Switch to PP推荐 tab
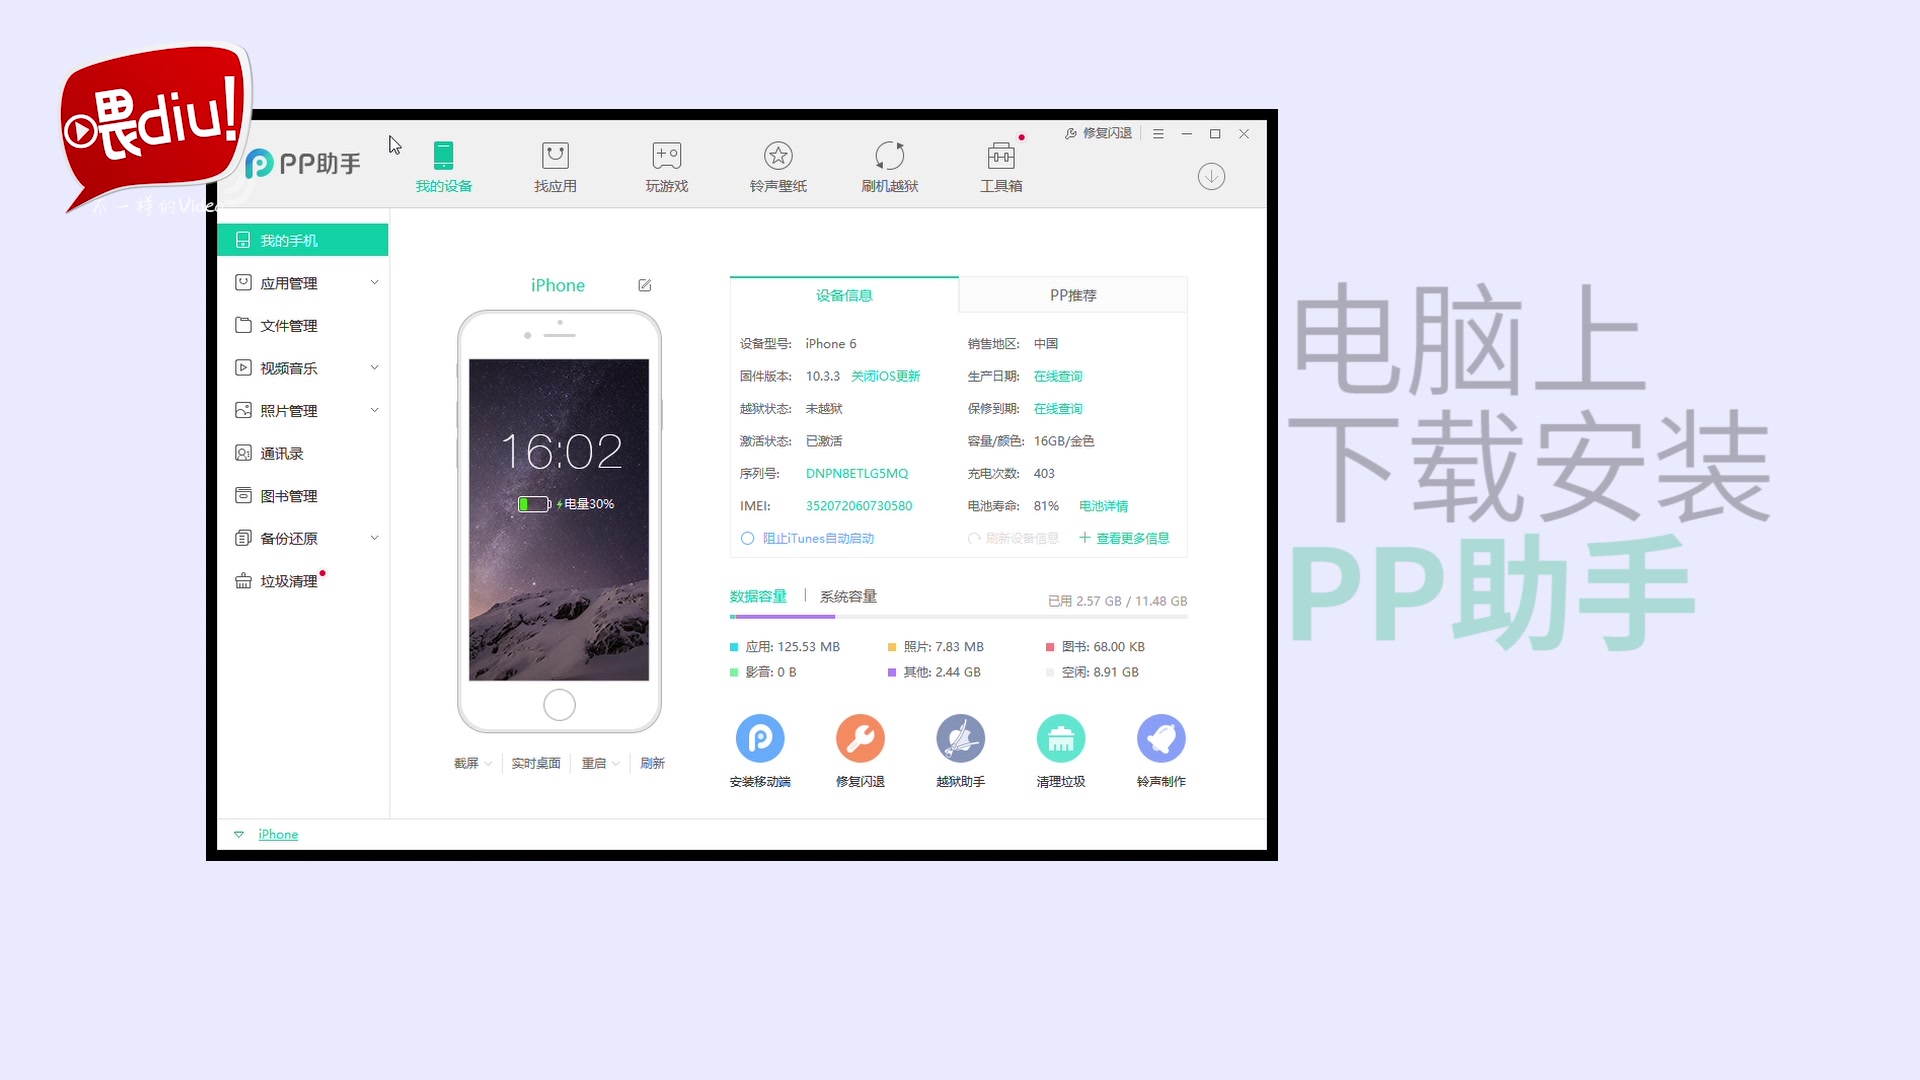Screen dimensions: 1920x1080 (x=1071, y=294)
